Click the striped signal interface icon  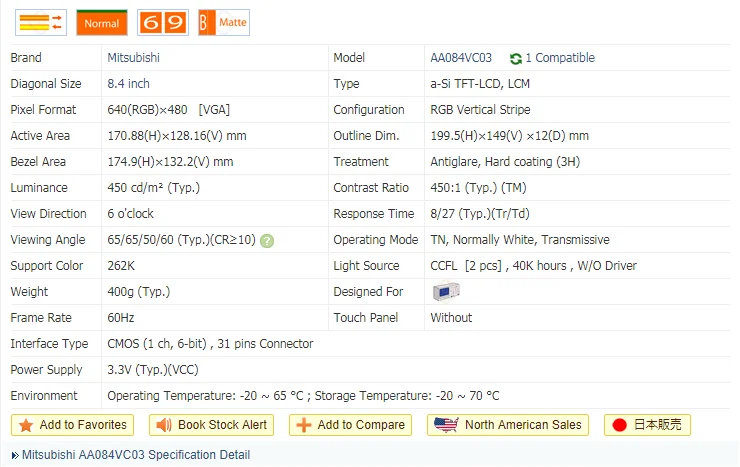41,23
